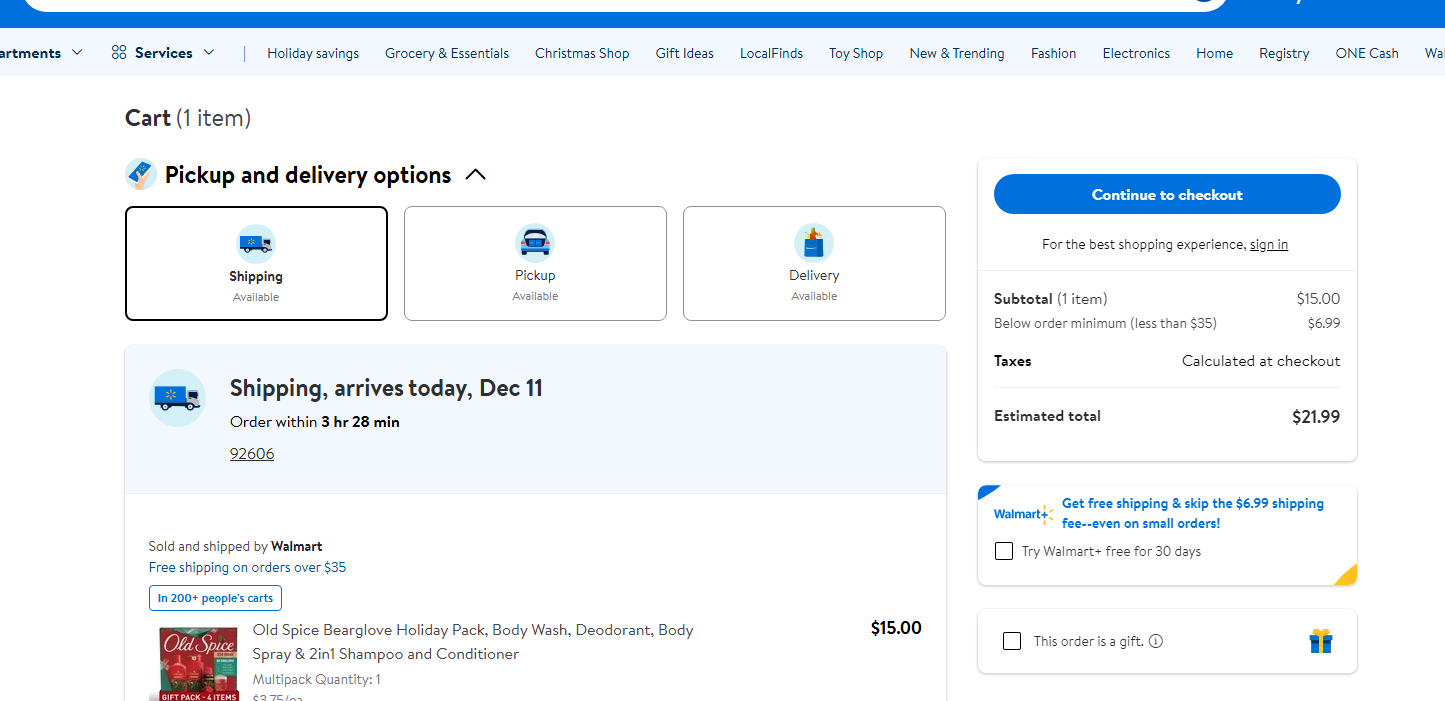The width and height of the screenshot is (1445, 701).
Task: Click the $15.00 item price
Action: pyautogui.click(x=896, y=628)
